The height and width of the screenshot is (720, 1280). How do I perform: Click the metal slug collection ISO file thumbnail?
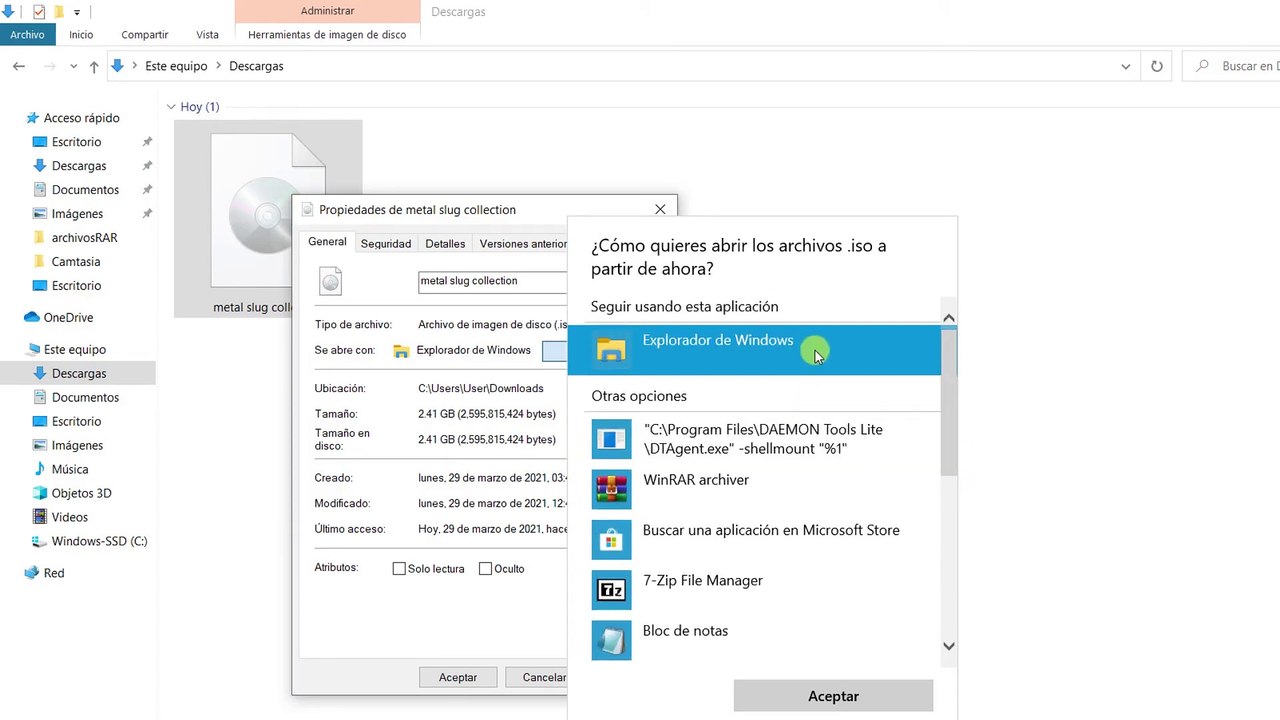click(268, 219)
